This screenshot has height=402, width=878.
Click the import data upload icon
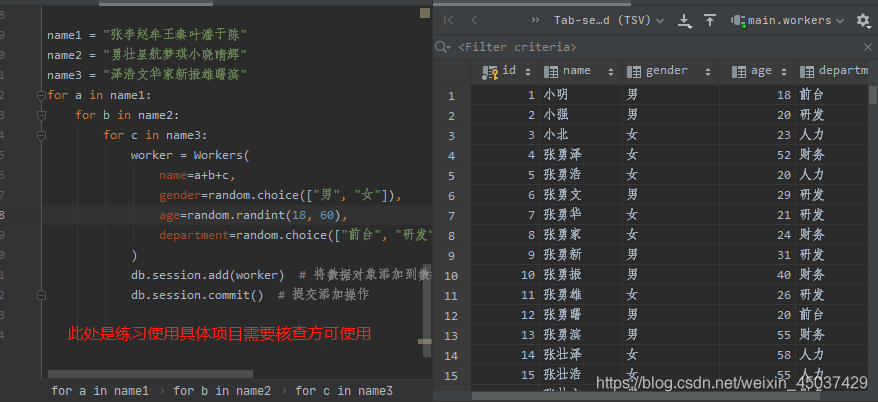(x=710, y=21)
